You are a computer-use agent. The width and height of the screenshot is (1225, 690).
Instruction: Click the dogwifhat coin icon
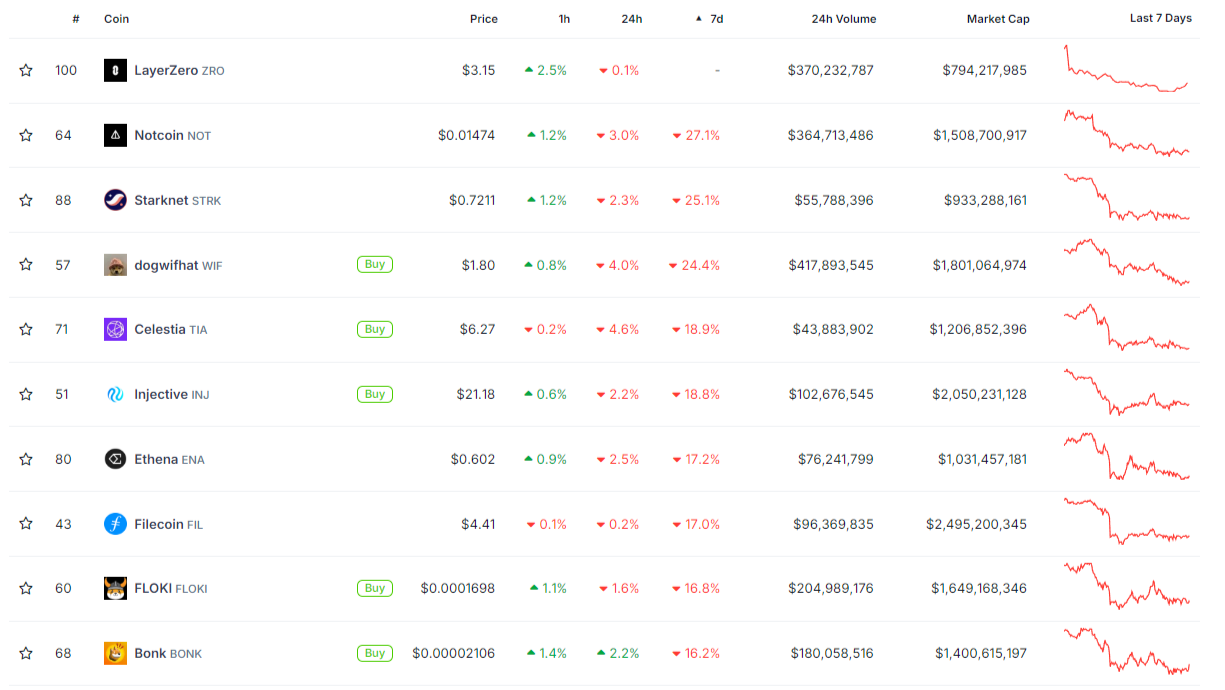coord(115,265)
